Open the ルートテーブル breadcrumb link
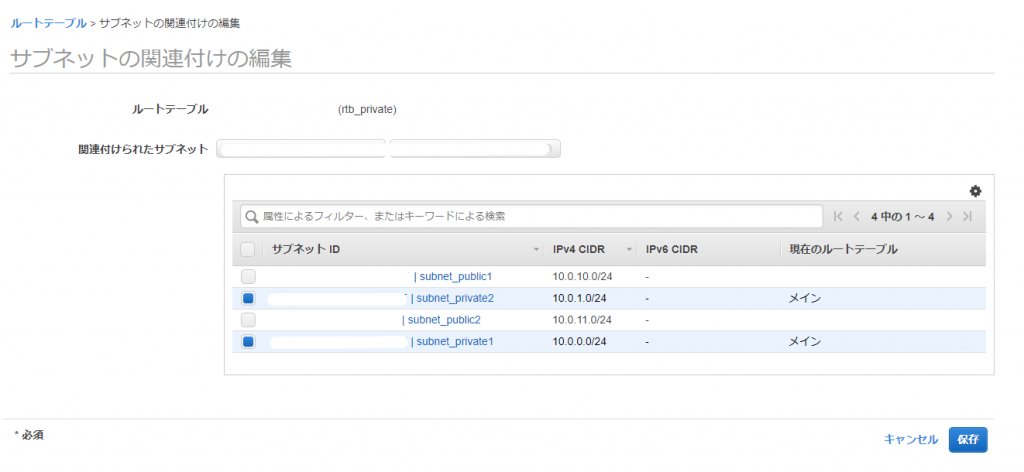Screen dimensions: 1024x472 coord(48,23)
